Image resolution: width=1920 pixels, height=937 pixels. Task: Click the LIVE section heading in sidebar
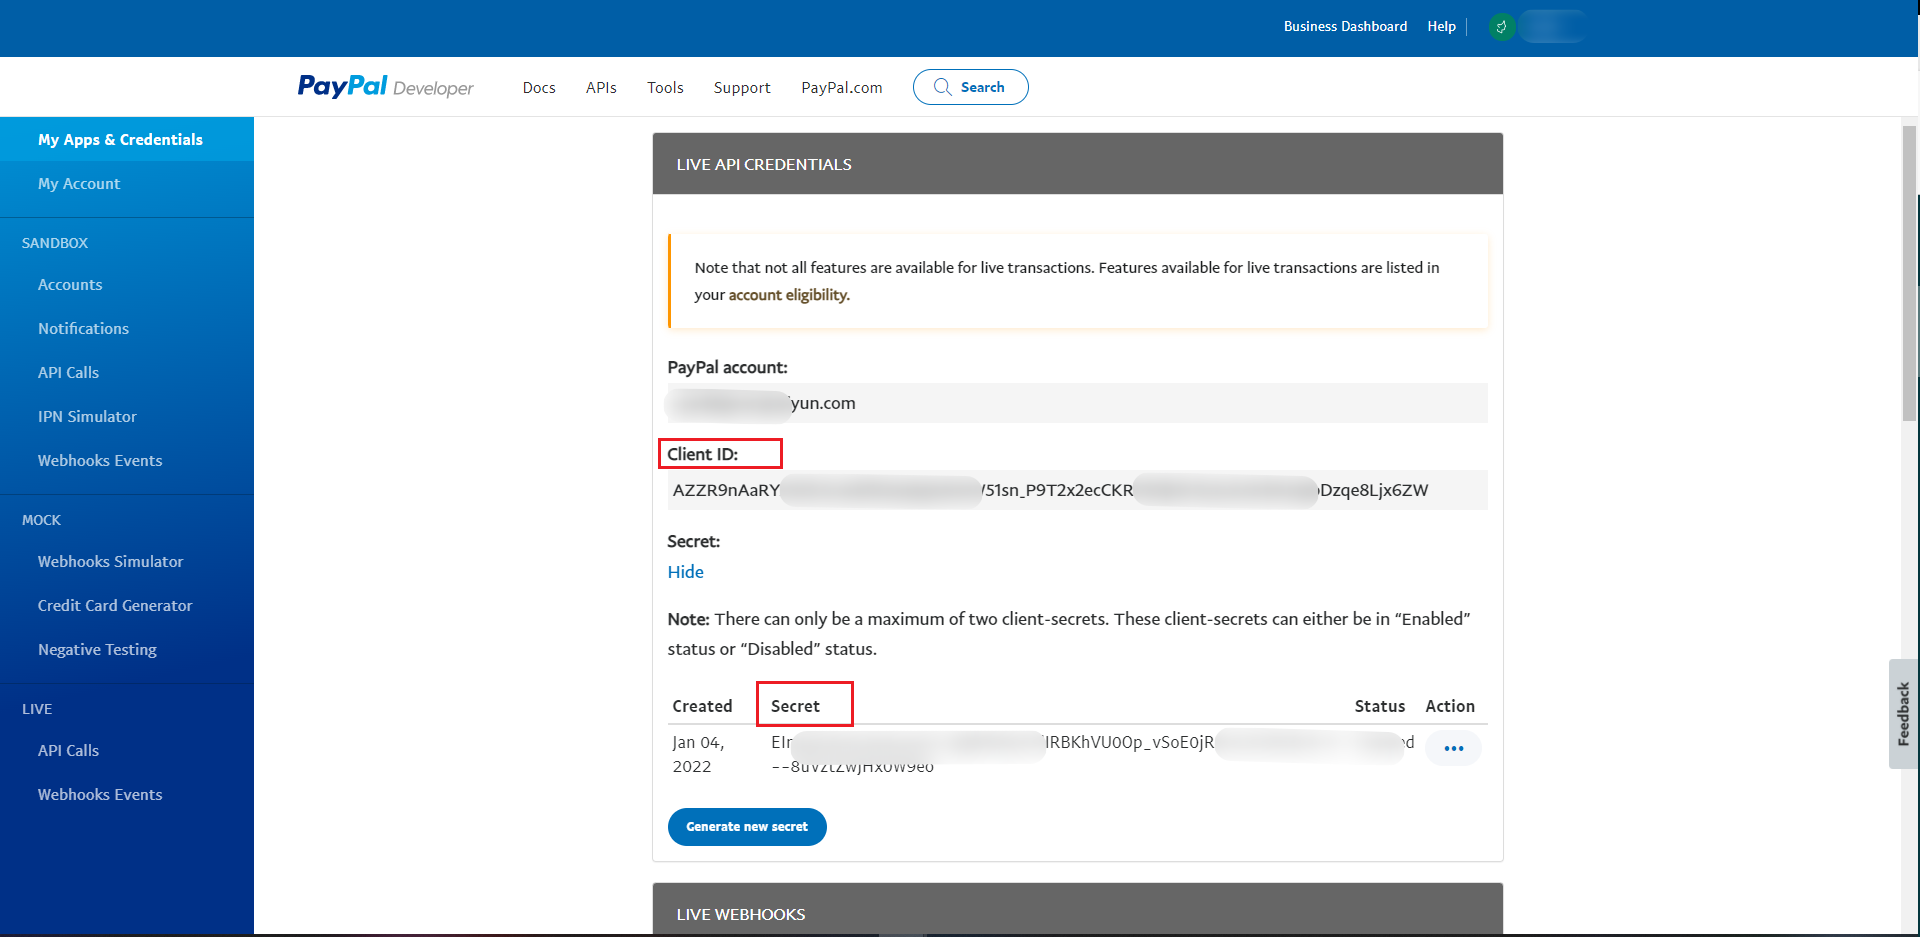(x=37, y=709)
